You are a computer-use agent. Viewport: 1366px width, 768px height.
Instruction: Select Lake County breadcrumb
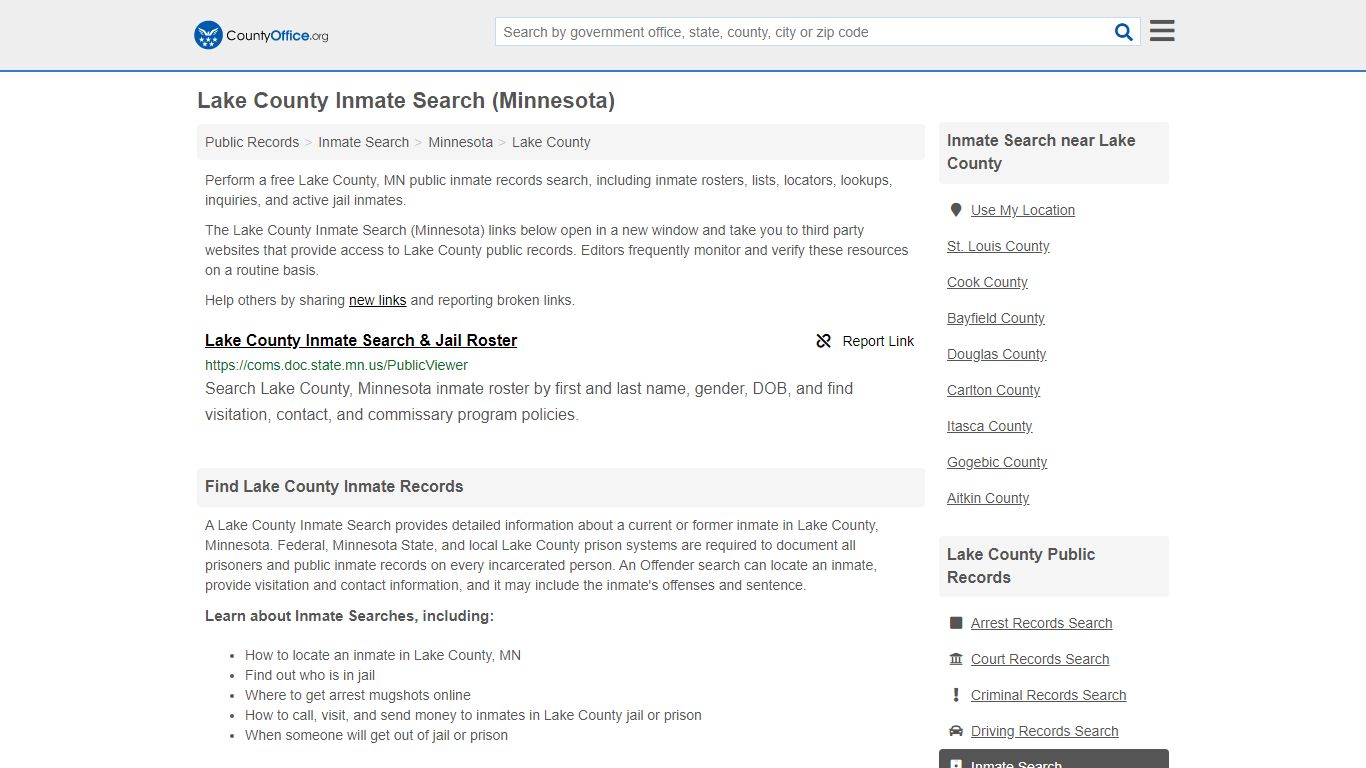[551, 142]
